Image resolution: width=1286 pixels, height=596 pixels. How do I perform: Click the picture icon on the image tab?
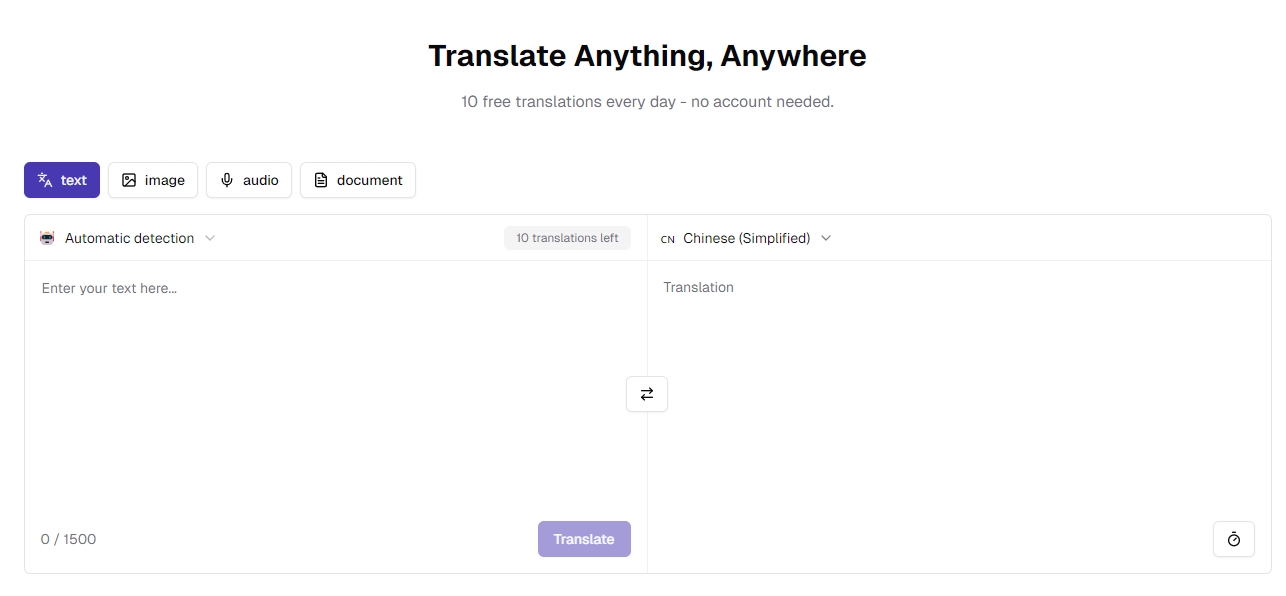[x=129, y=180]
